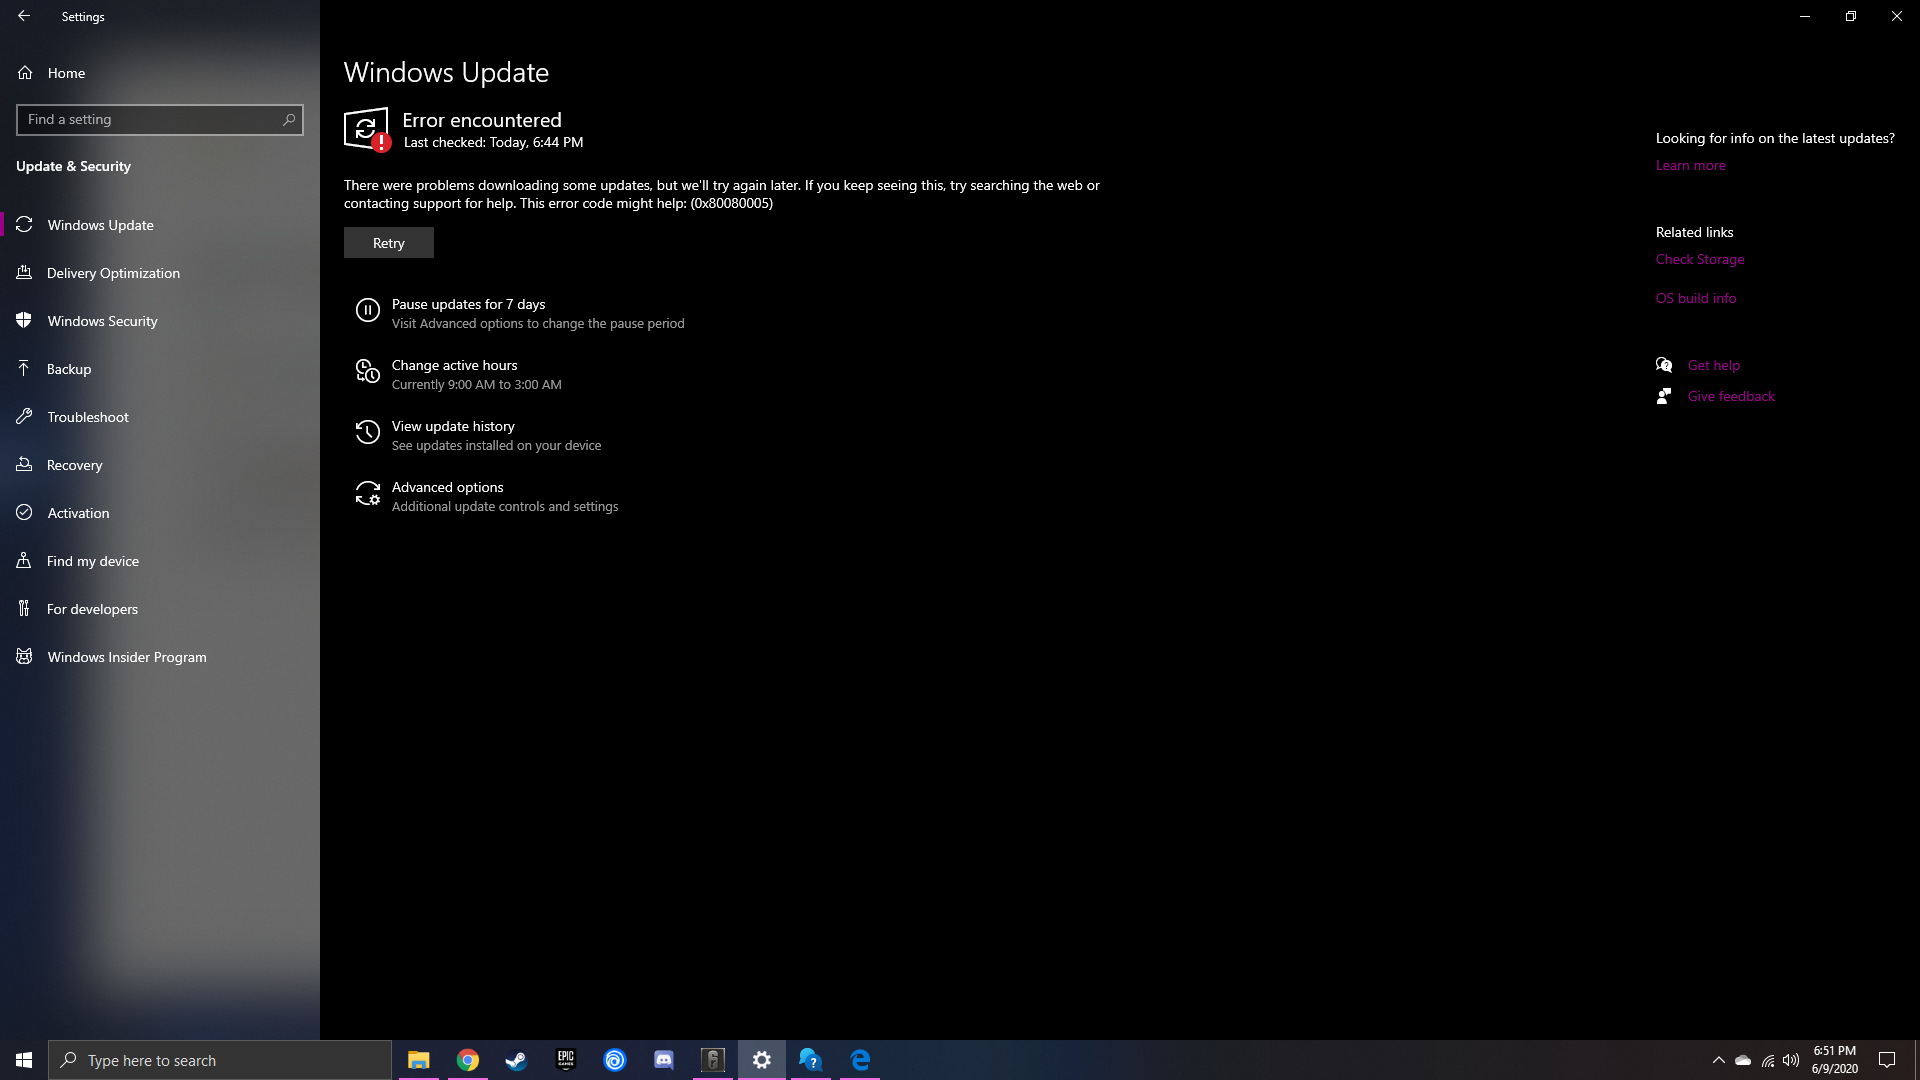1920x1080 pixels.
Task: Go to the Backup section
Action: click(x=160, y=369)
